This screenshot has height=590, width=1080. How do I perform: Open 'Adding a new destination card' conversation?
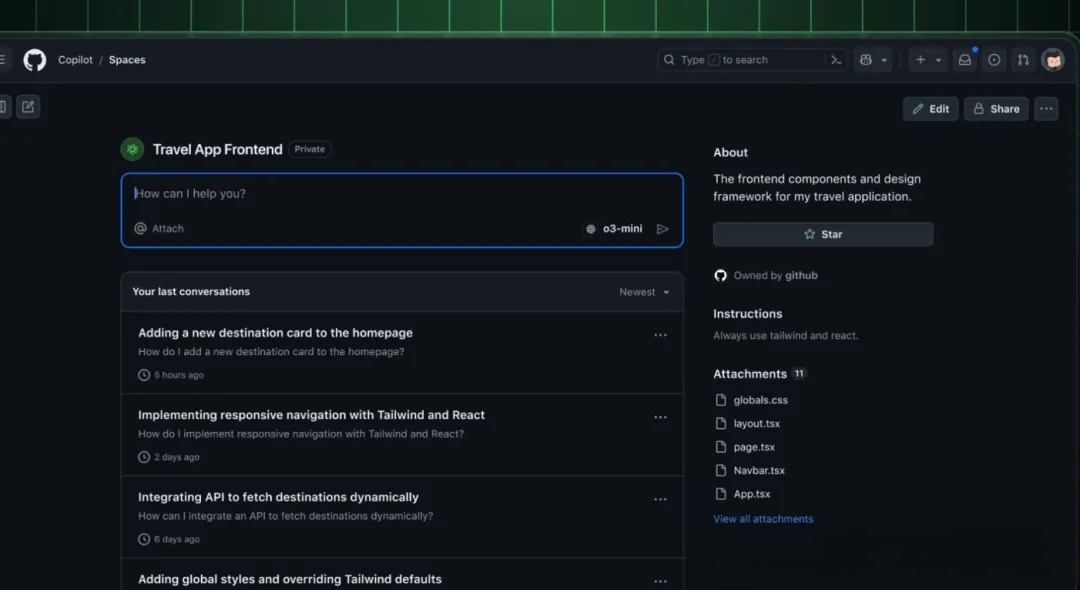pos(276,333)
